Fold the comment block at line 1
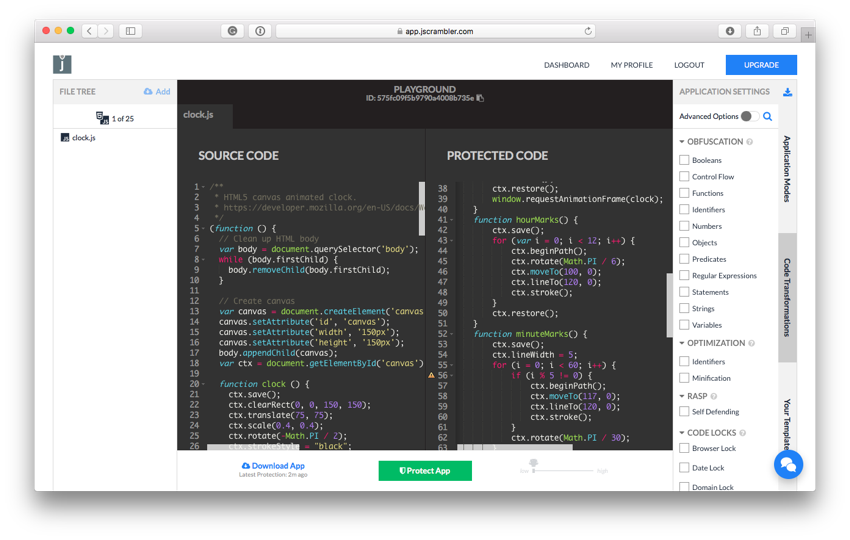850x540 pixels. tap(203, 187)
